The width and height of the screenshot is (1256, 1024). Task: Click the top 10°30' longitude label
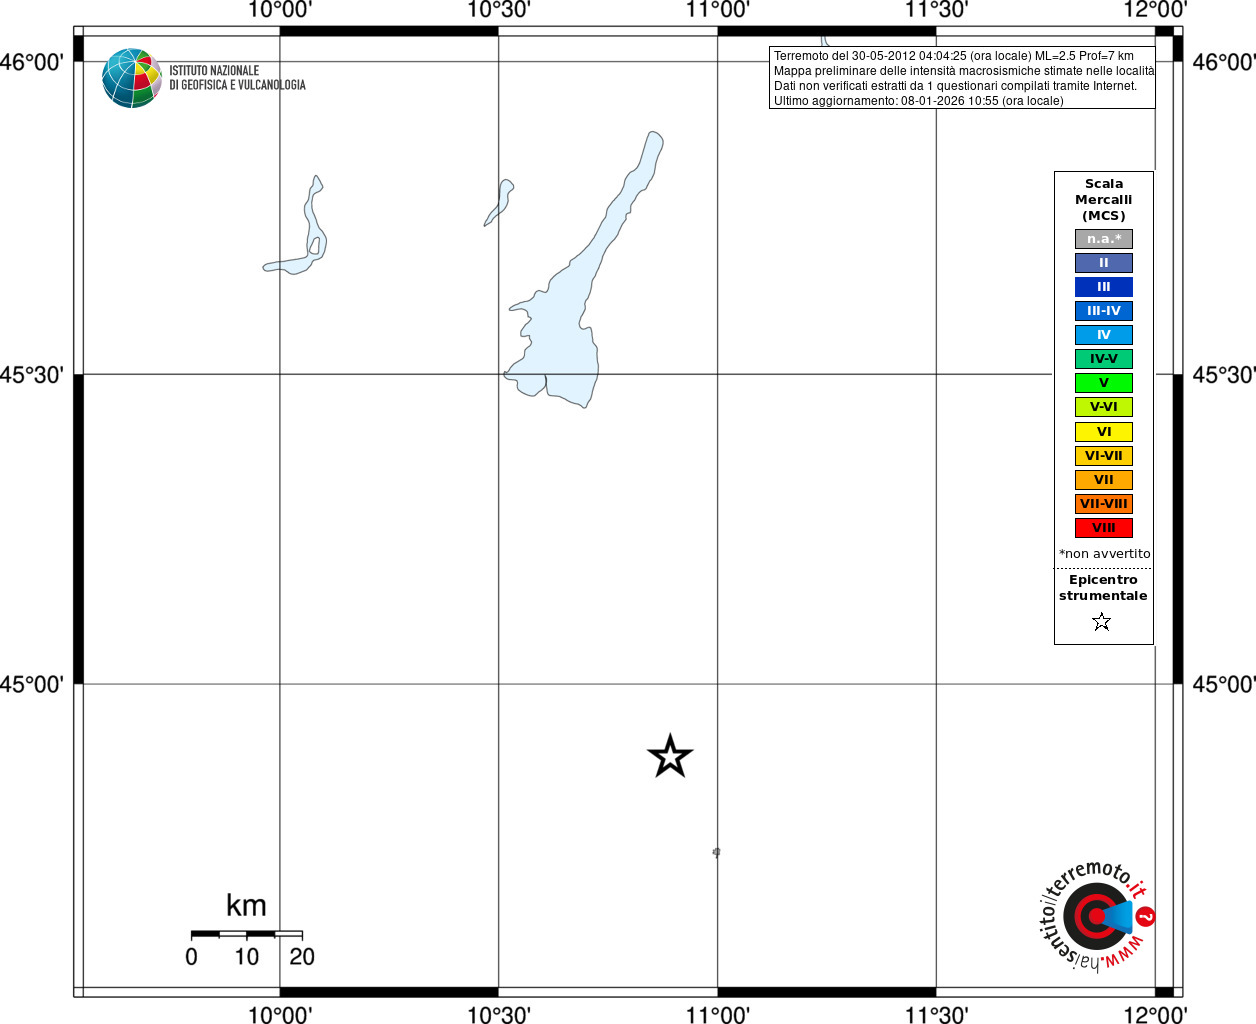click(x=498, y=10)
